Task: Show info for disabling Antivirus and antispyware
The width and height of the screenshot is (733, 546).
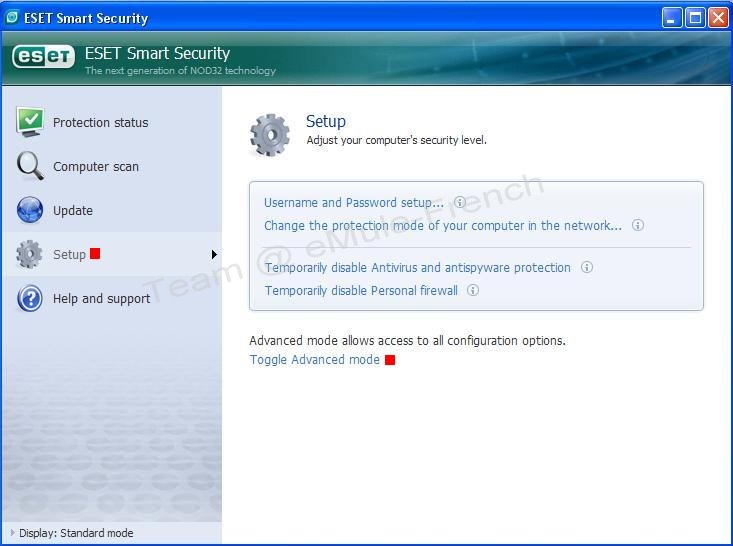Action: tap(587, 267)
